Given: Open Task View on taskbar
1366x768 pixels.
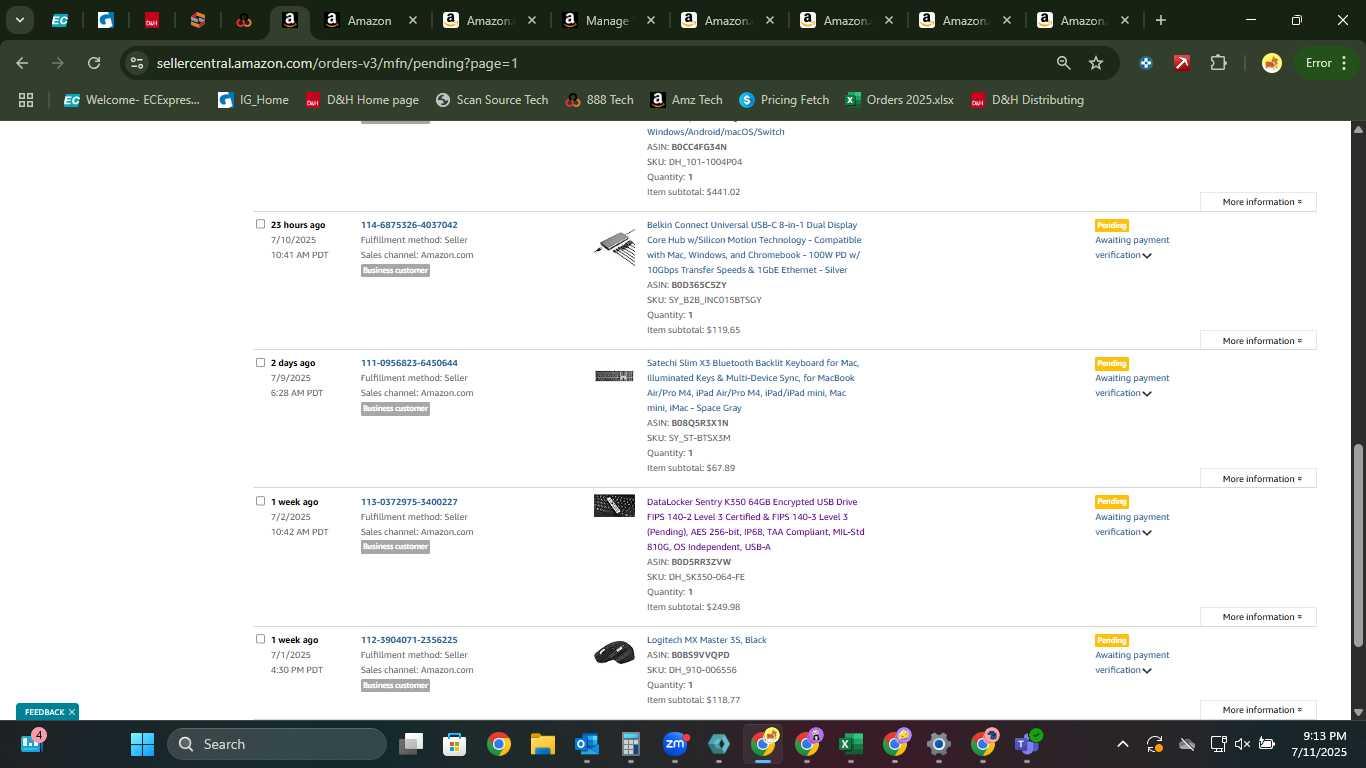Looking at the screenshot, I should pyautogui.click(x=411, y=744).
